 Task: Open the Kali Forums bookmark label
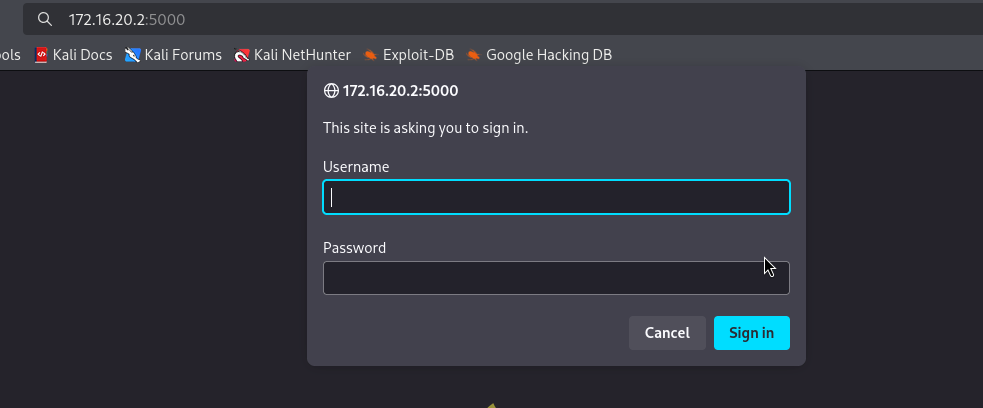[183, 55]
